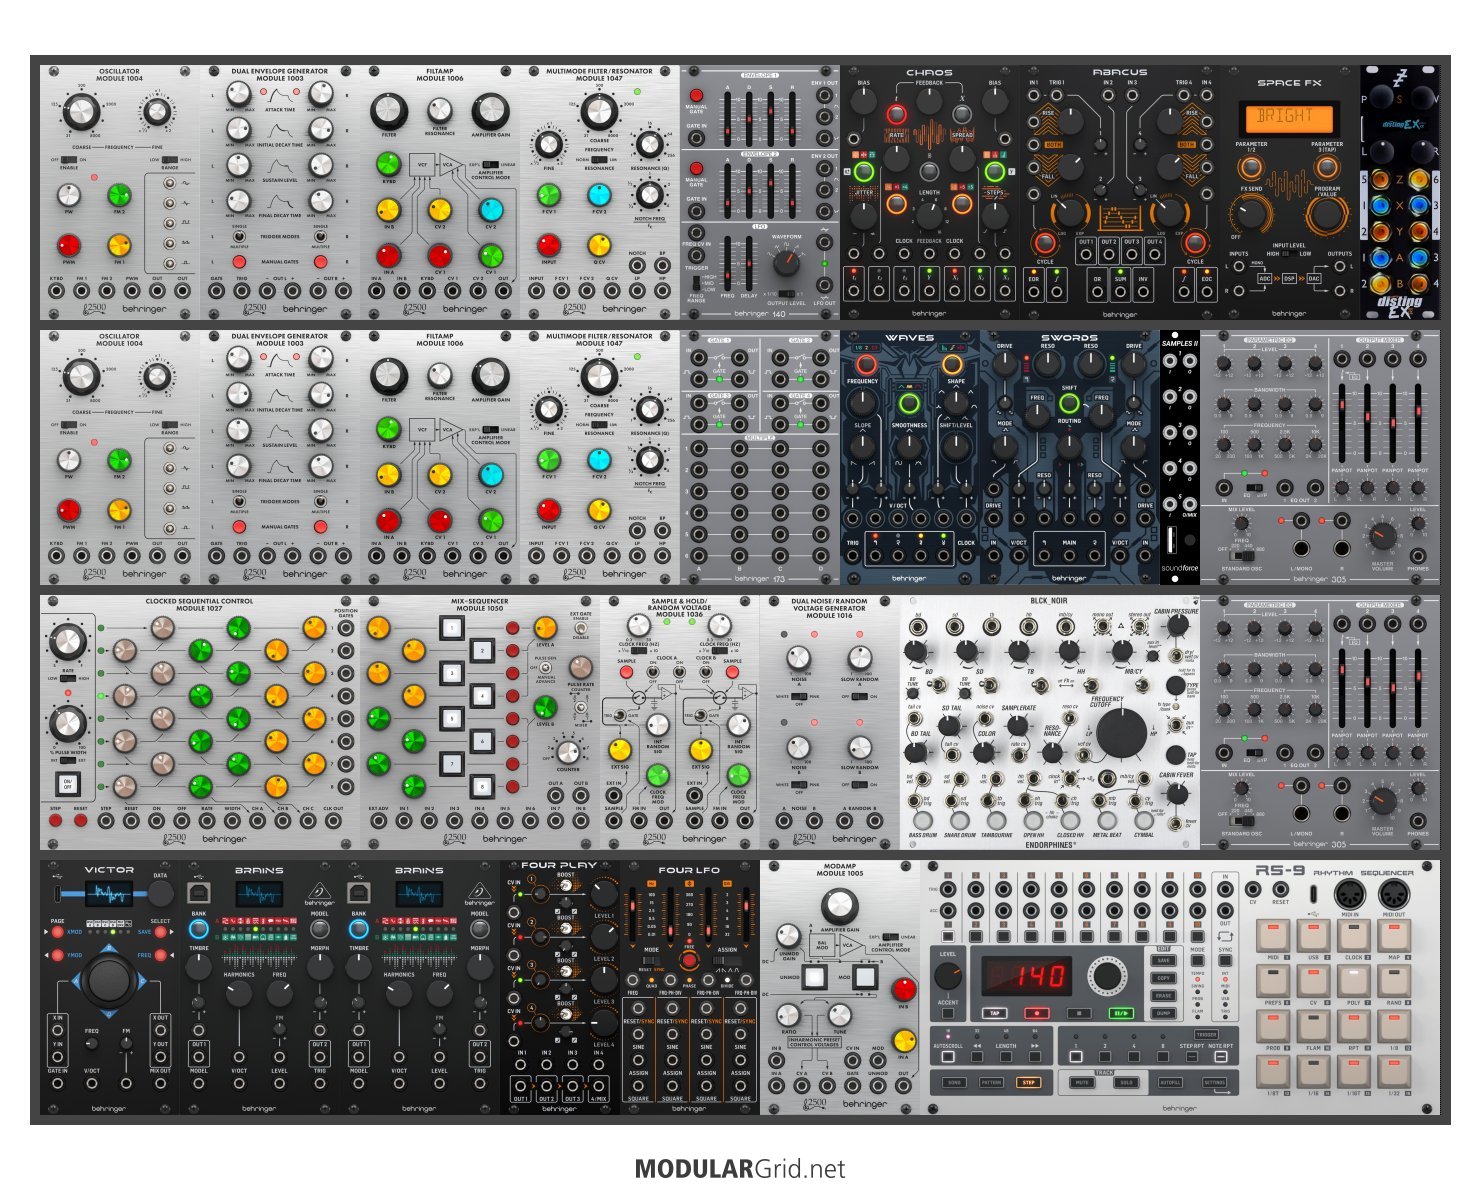
Task: Click the FREQUENCY knob on the Waves module
Action: coord(862,402)
